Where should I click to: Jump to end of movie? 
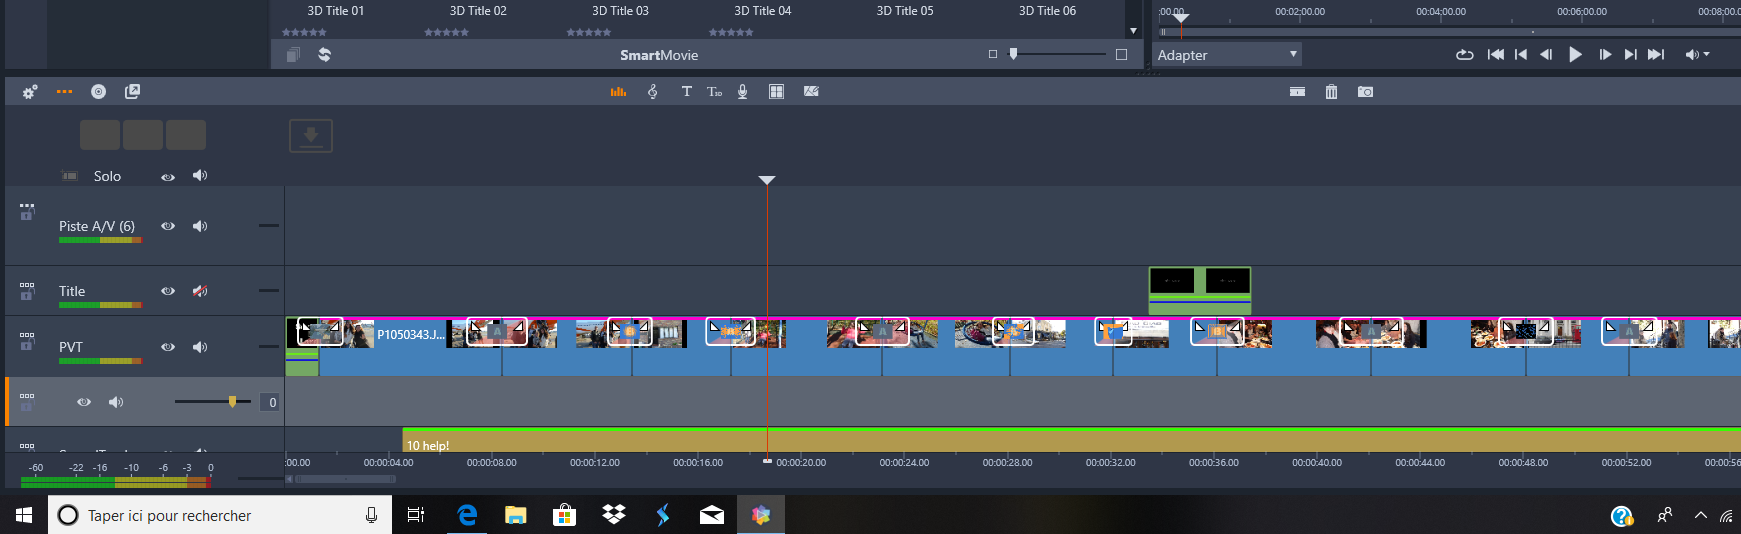pyautogui.click(x=1656, y=54)
